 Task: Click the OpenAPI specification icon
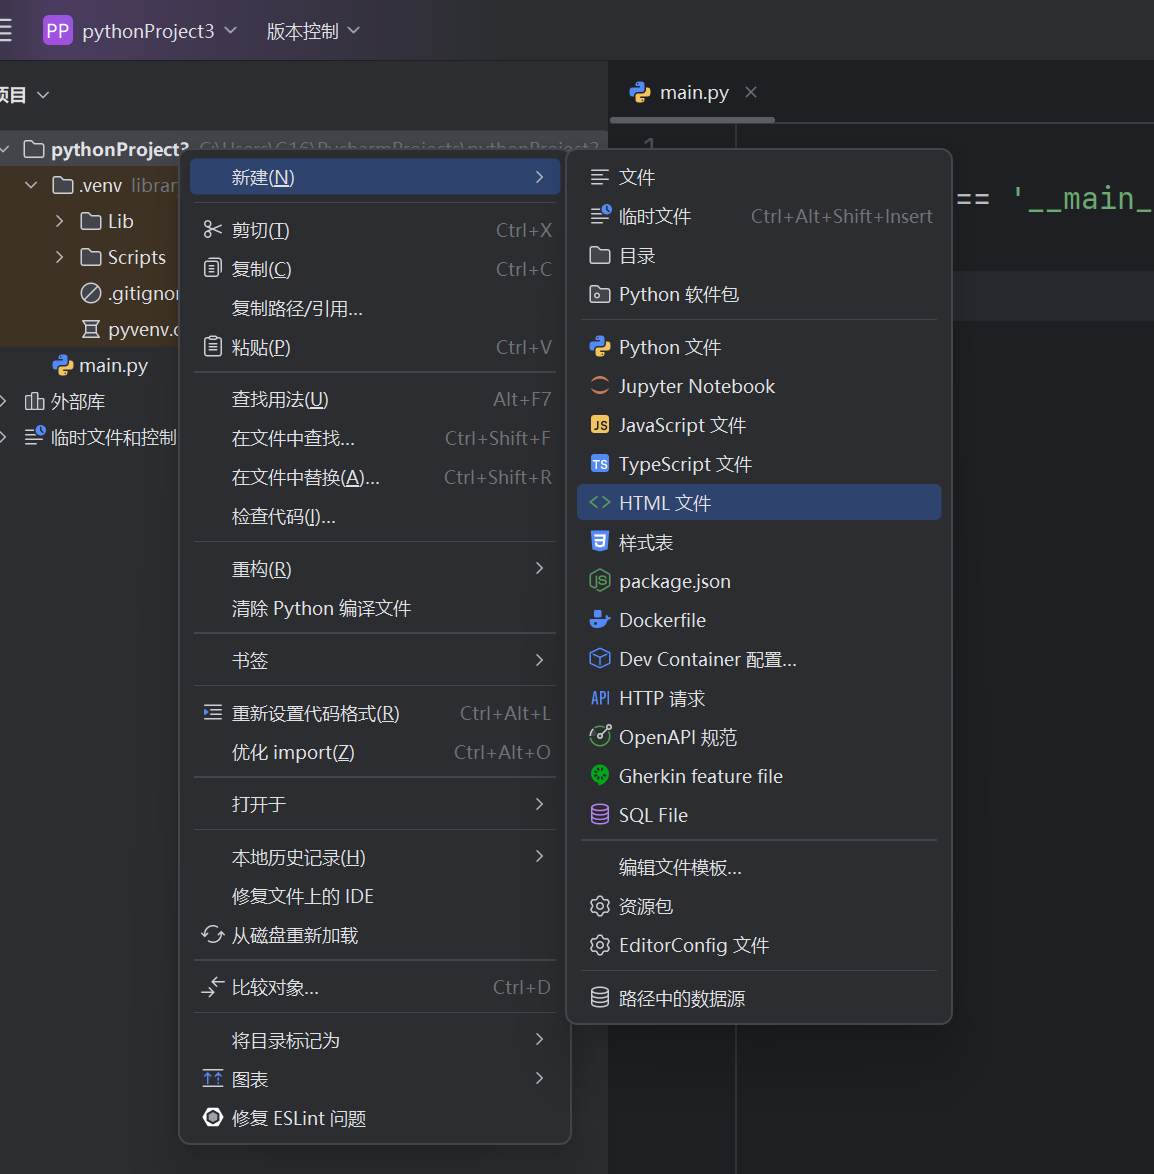tap(600, 737)
